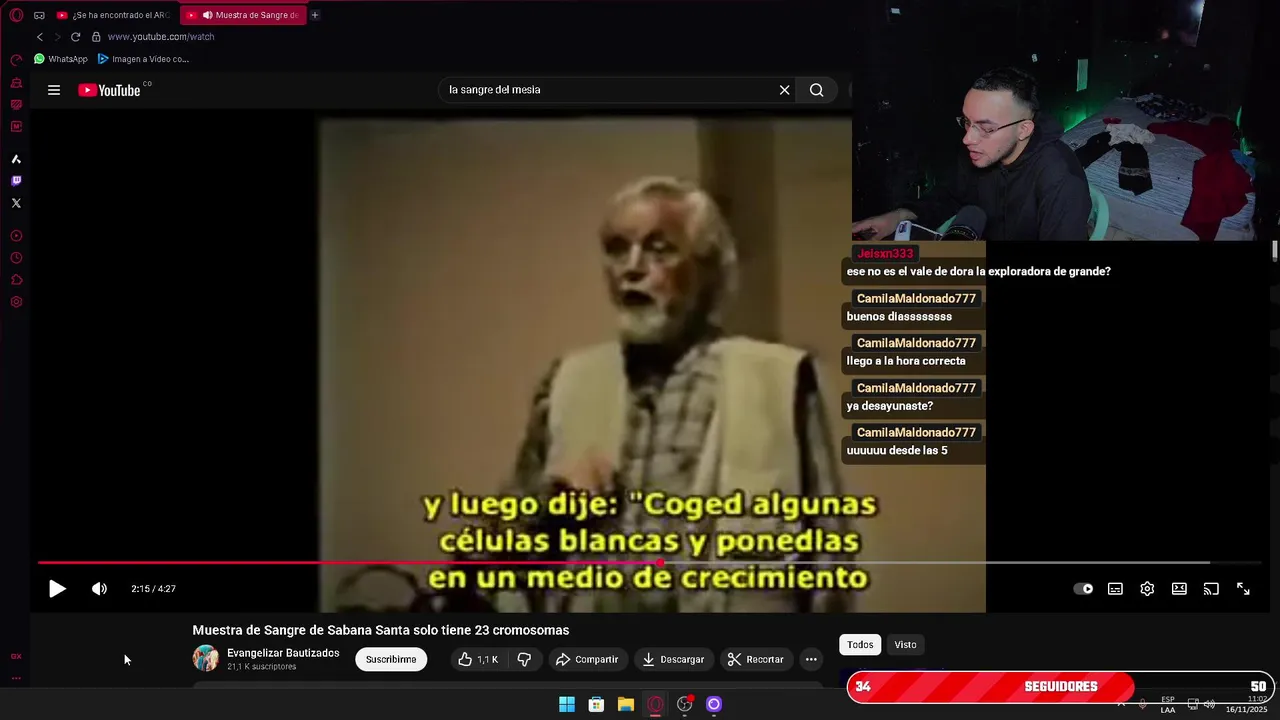Open the YouTube guide hamburger menu
The image size is (1280, 720).
point(54,90)
